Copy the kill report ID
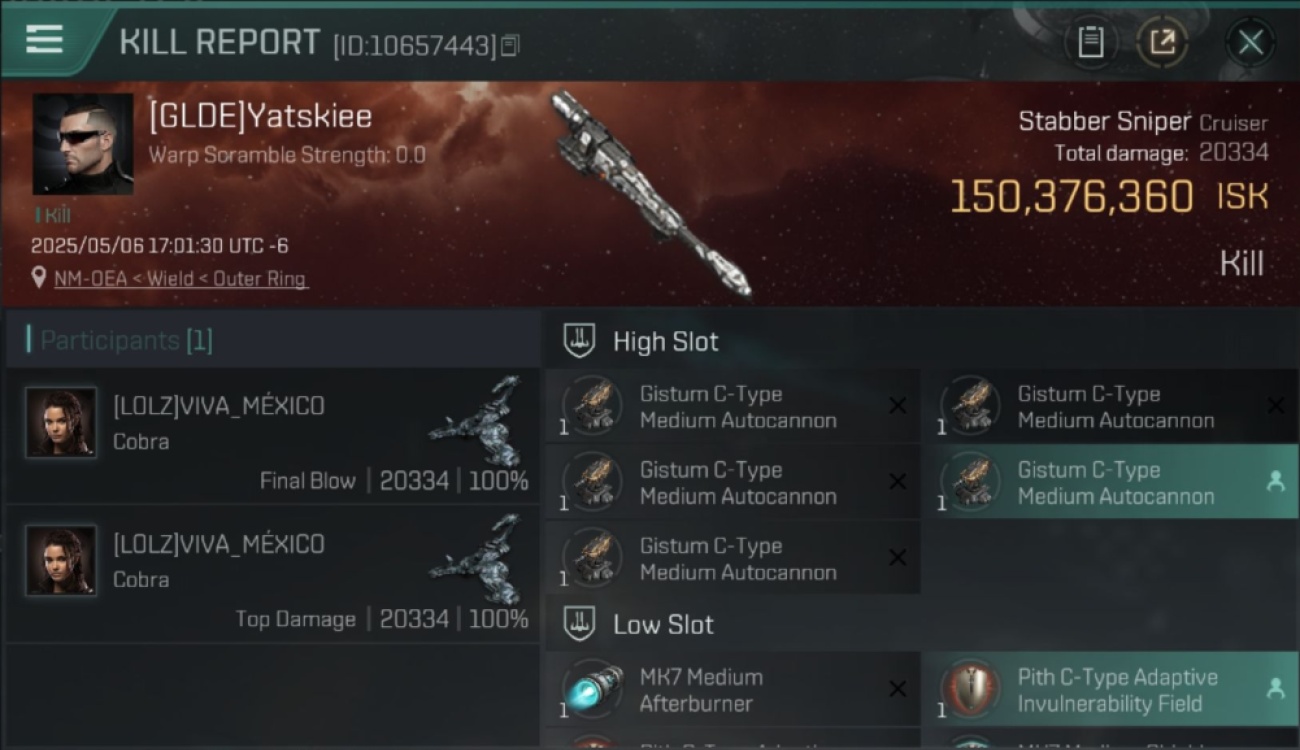 [510, 45]
